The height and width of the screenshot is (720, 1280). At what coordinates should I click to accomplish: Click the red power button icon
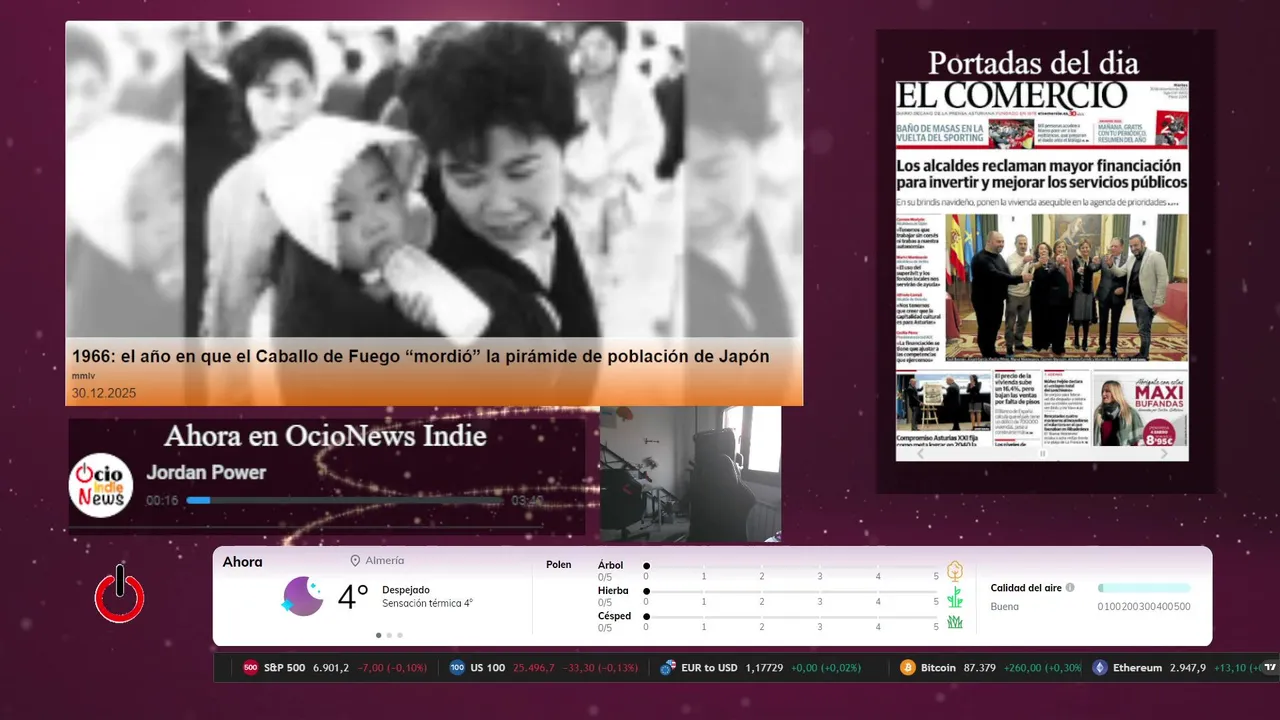pos(120,594)
